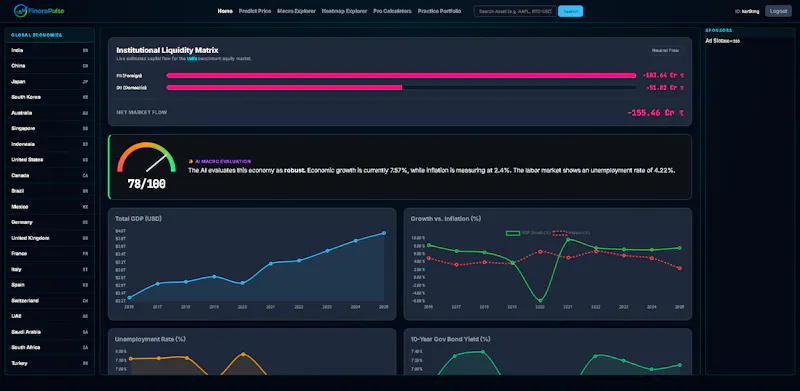Select UAE in the economies list
The width and height of the screenshot is (800, 391).
pos(49,316)
